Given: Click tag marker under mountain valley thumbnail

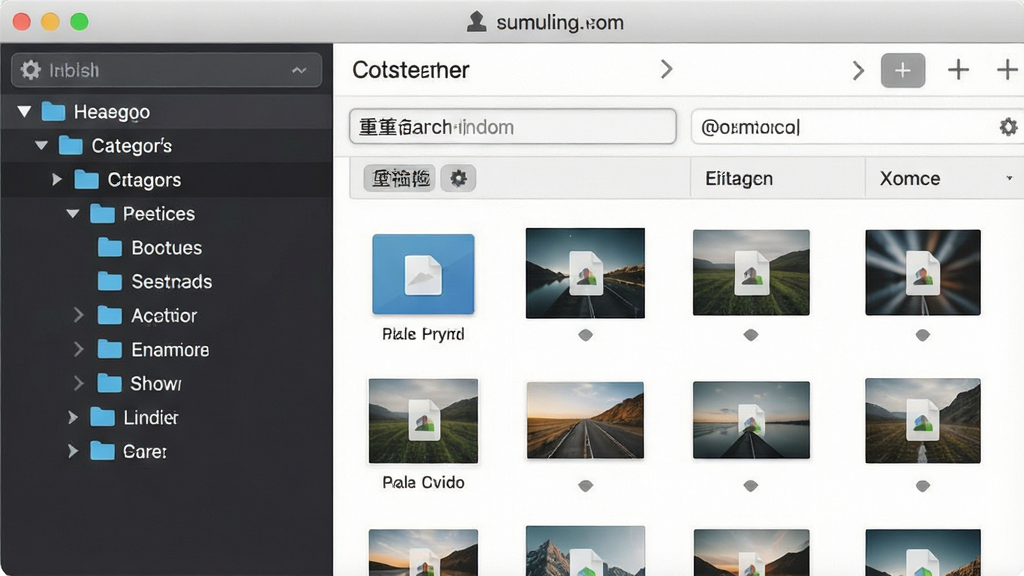Looking at the screenshot, I should click(x=923, y=486).
